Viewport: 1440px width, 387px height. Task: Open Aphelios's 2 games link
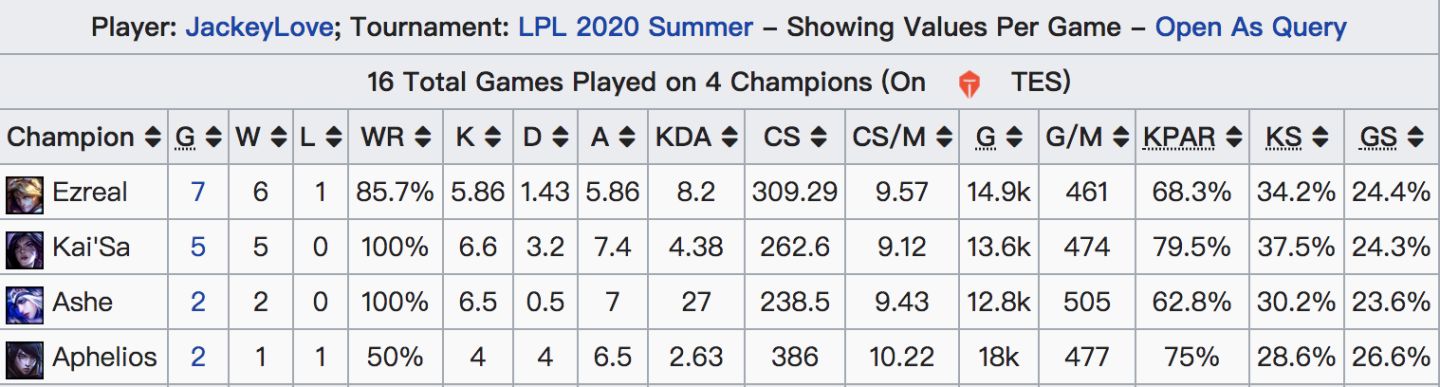click(198, 357)
